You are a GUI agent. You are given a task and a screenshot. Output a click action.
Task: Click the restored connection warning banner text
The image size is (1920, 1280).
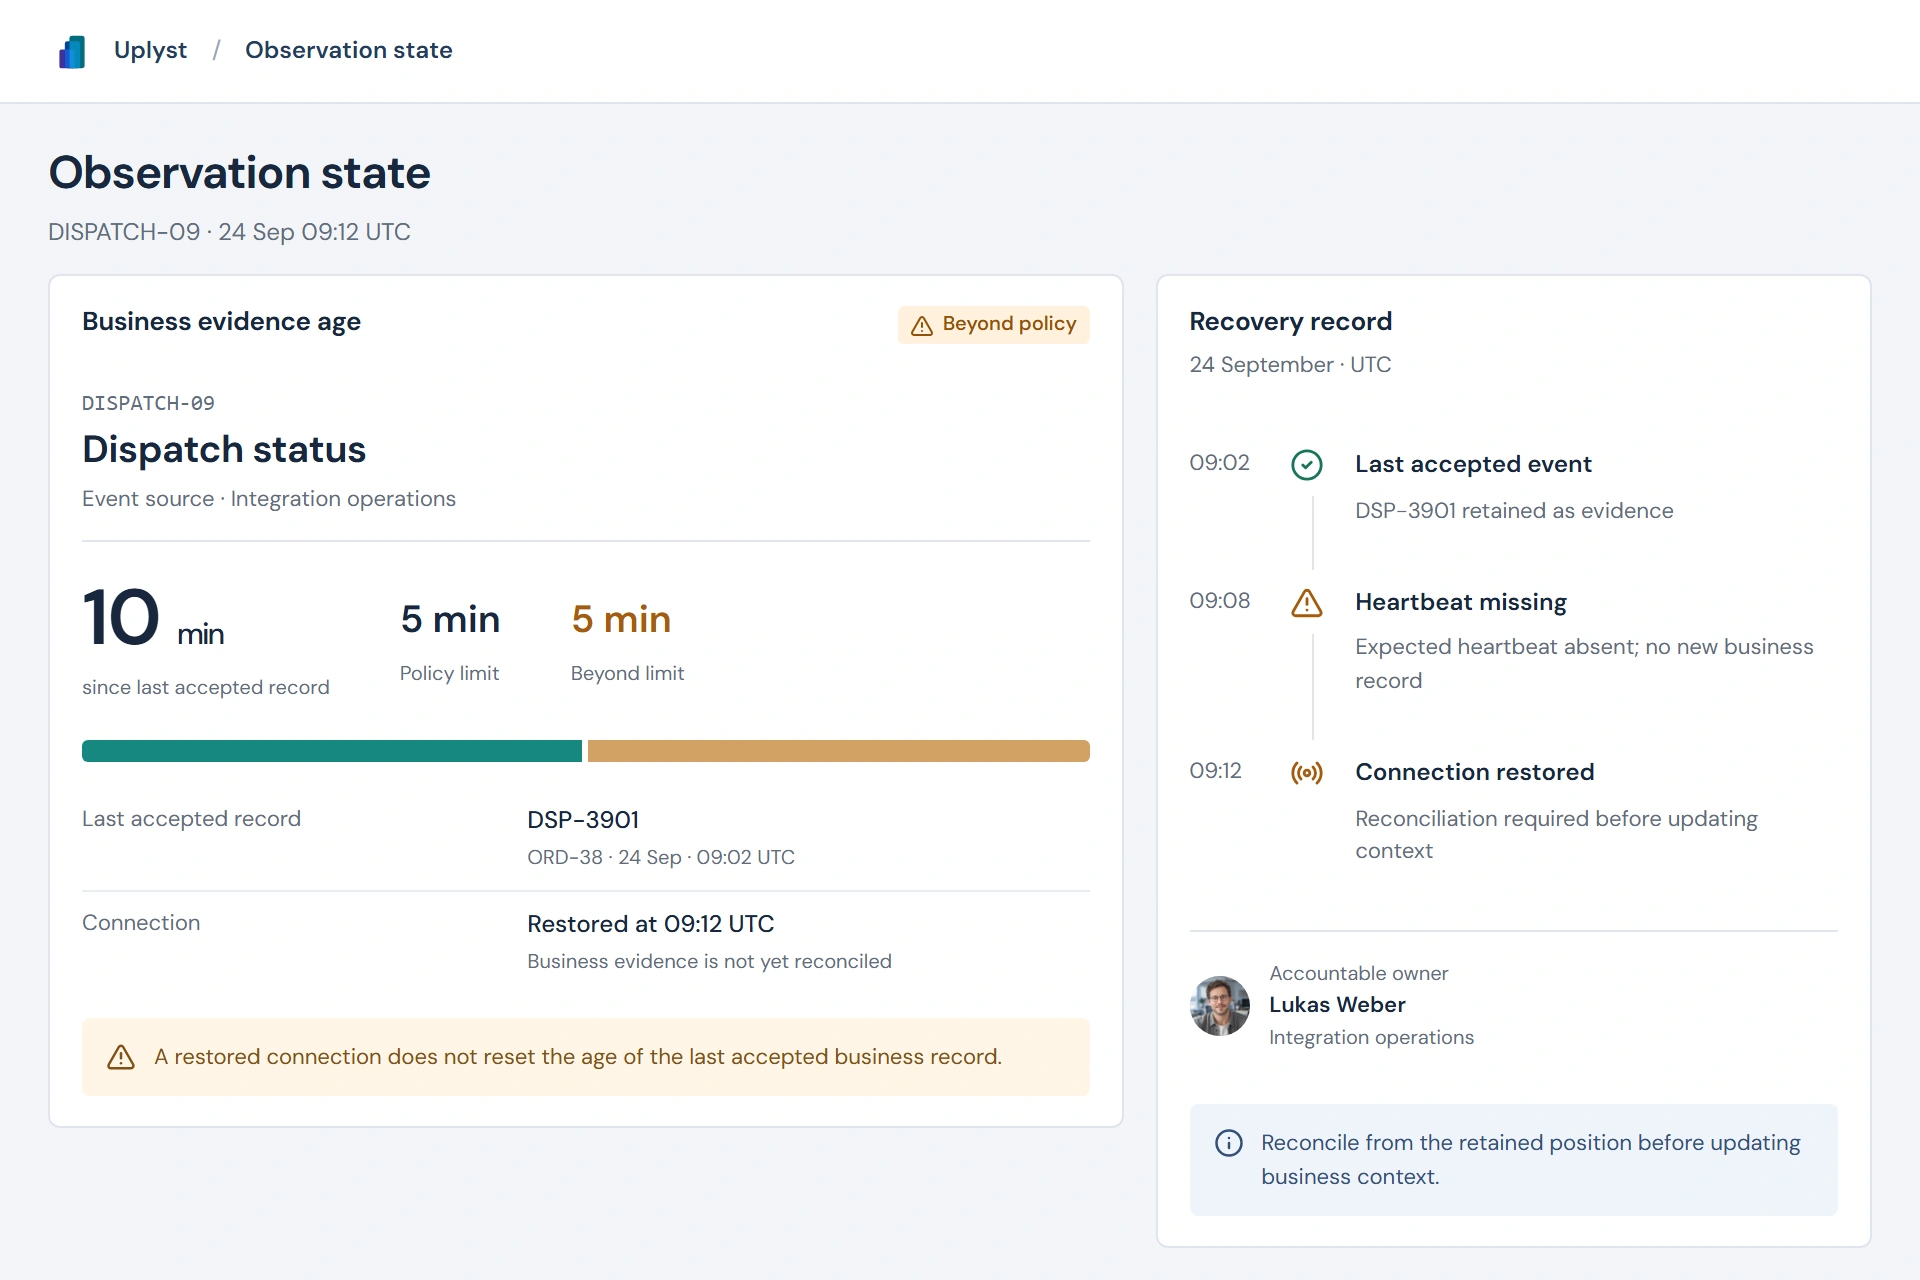tap(578, 1057)
